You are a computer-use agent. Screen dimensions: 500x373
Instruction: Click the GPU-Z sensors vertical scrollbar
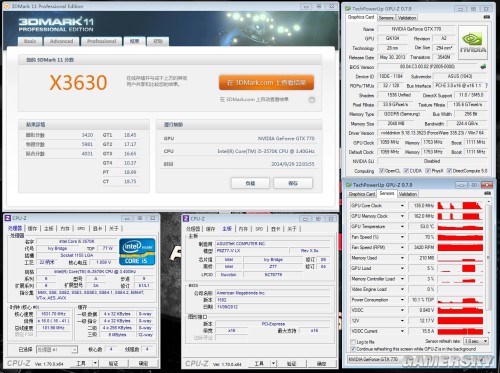[488, 267]
